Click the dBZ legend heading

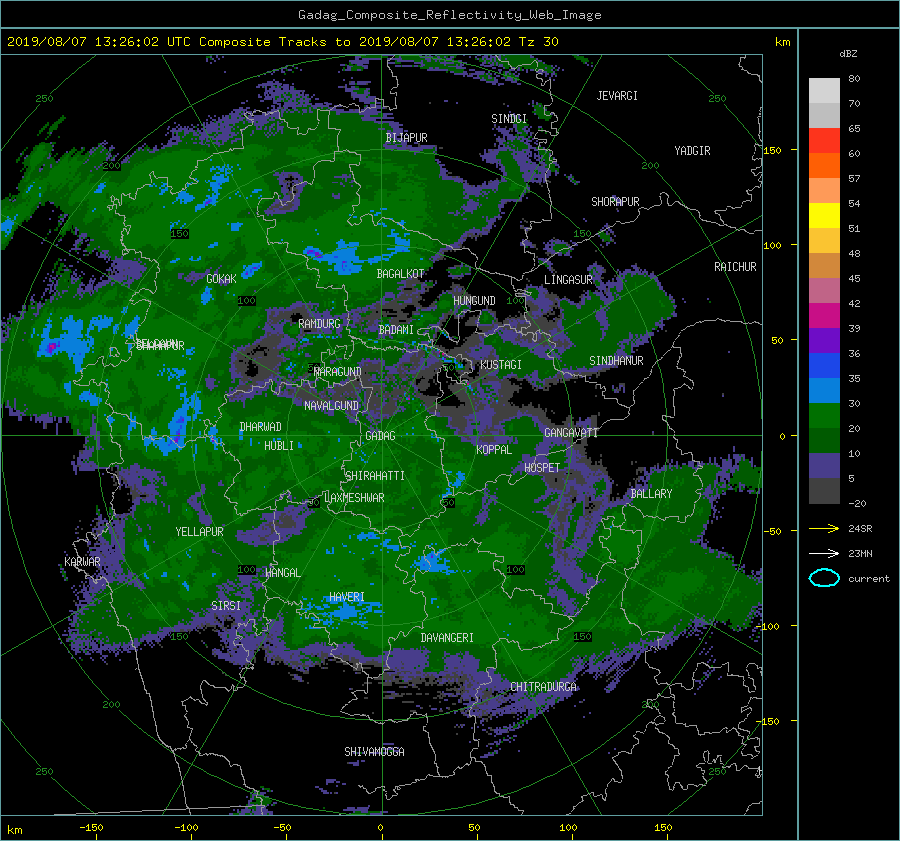[x=848, y=53]
